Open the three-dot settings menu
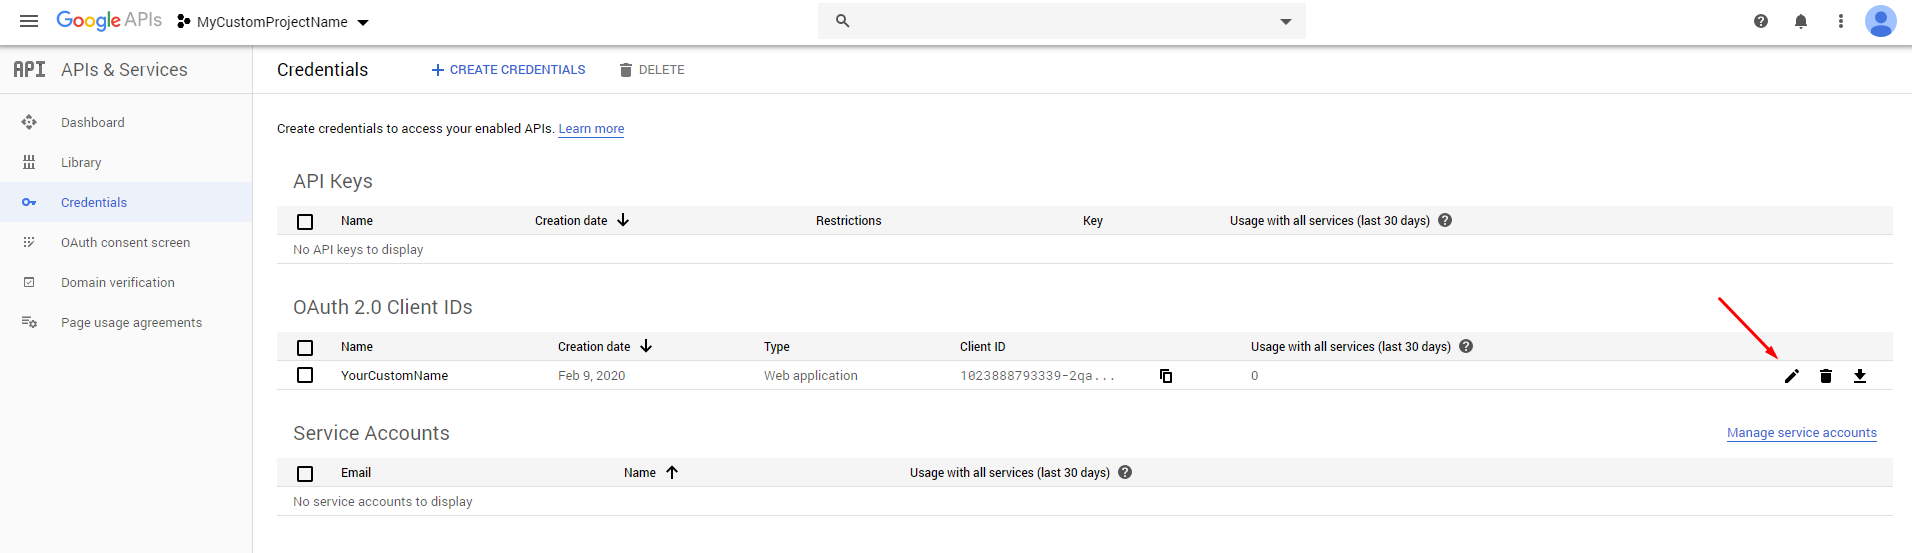The image size is (1912, 553). point(1840,21)
